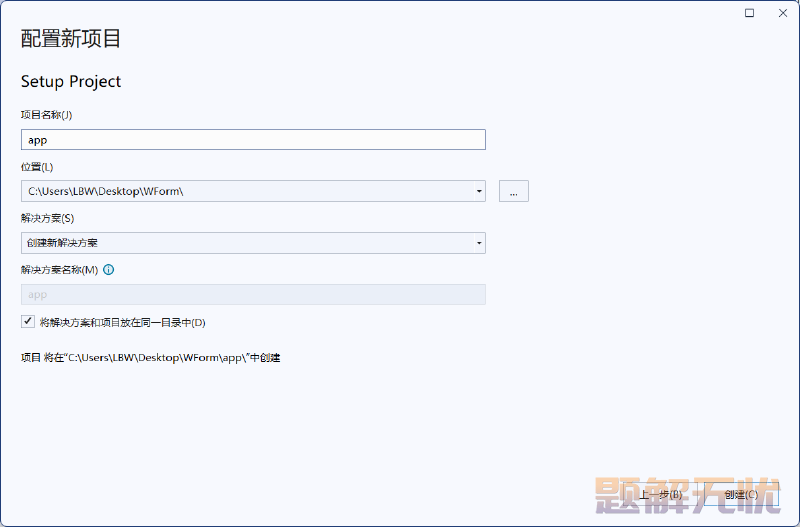Click the 解决方案名称(M) label

coord(60,269)
